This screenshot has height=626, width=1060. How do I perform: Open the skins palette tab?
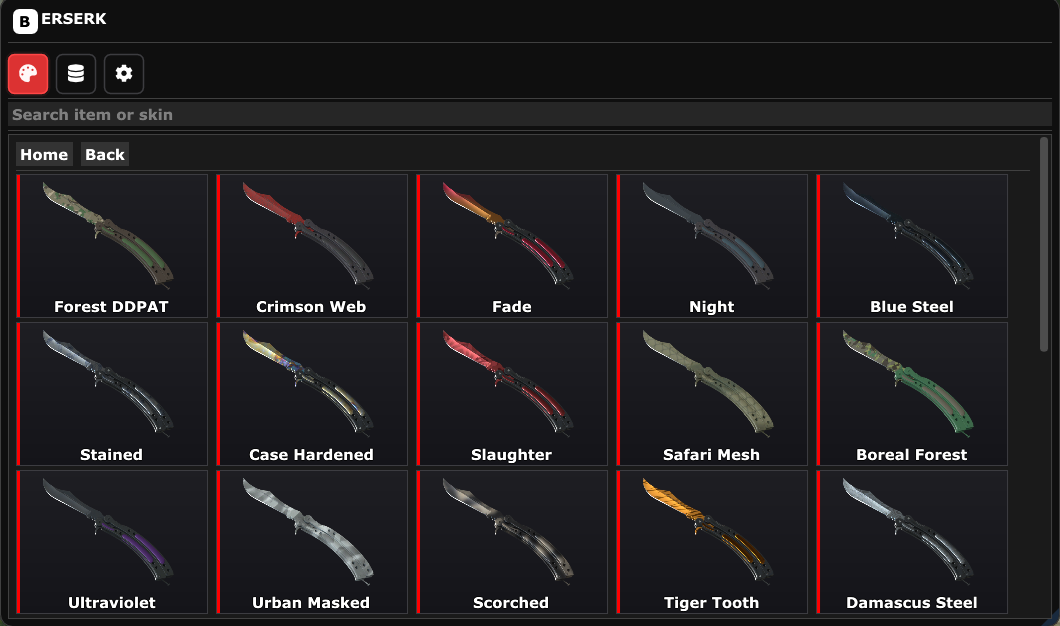click(x=28, y=74)
